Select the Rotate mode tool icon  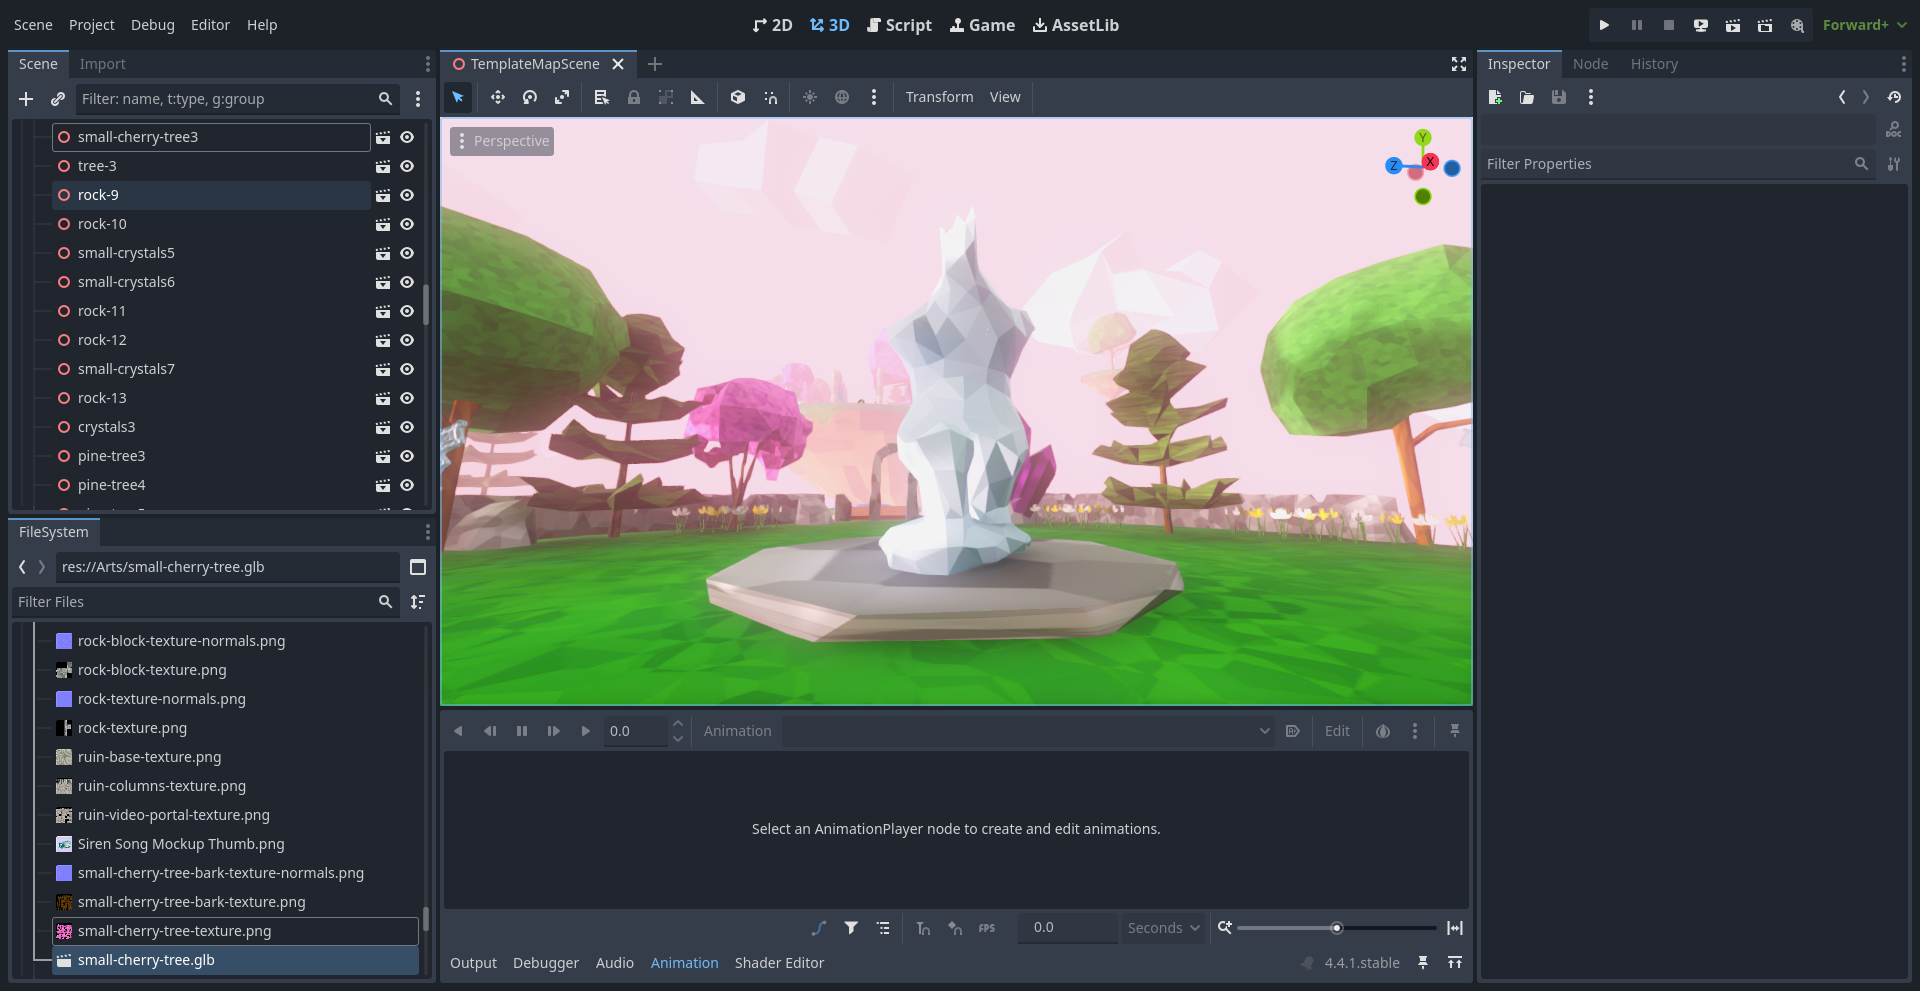tap(530, 97)
